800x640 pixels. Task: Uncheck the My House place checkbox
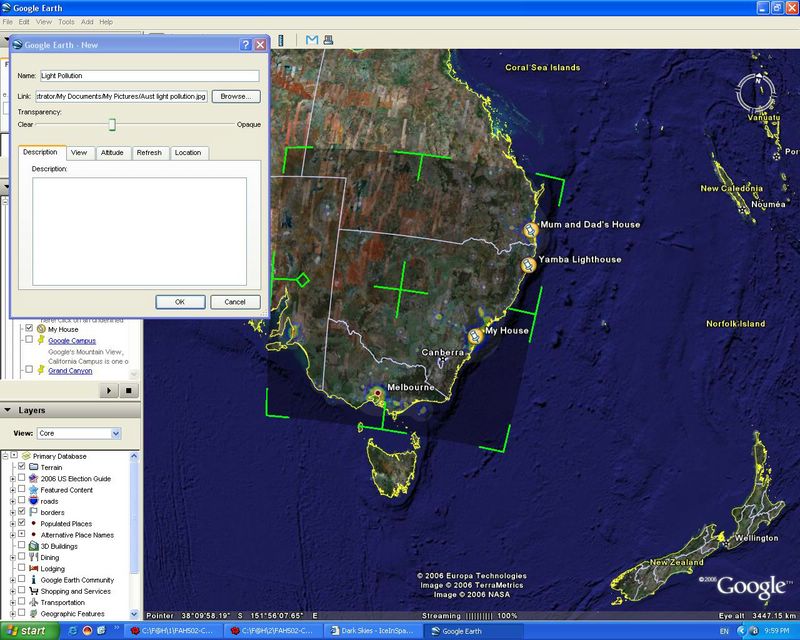29,328
